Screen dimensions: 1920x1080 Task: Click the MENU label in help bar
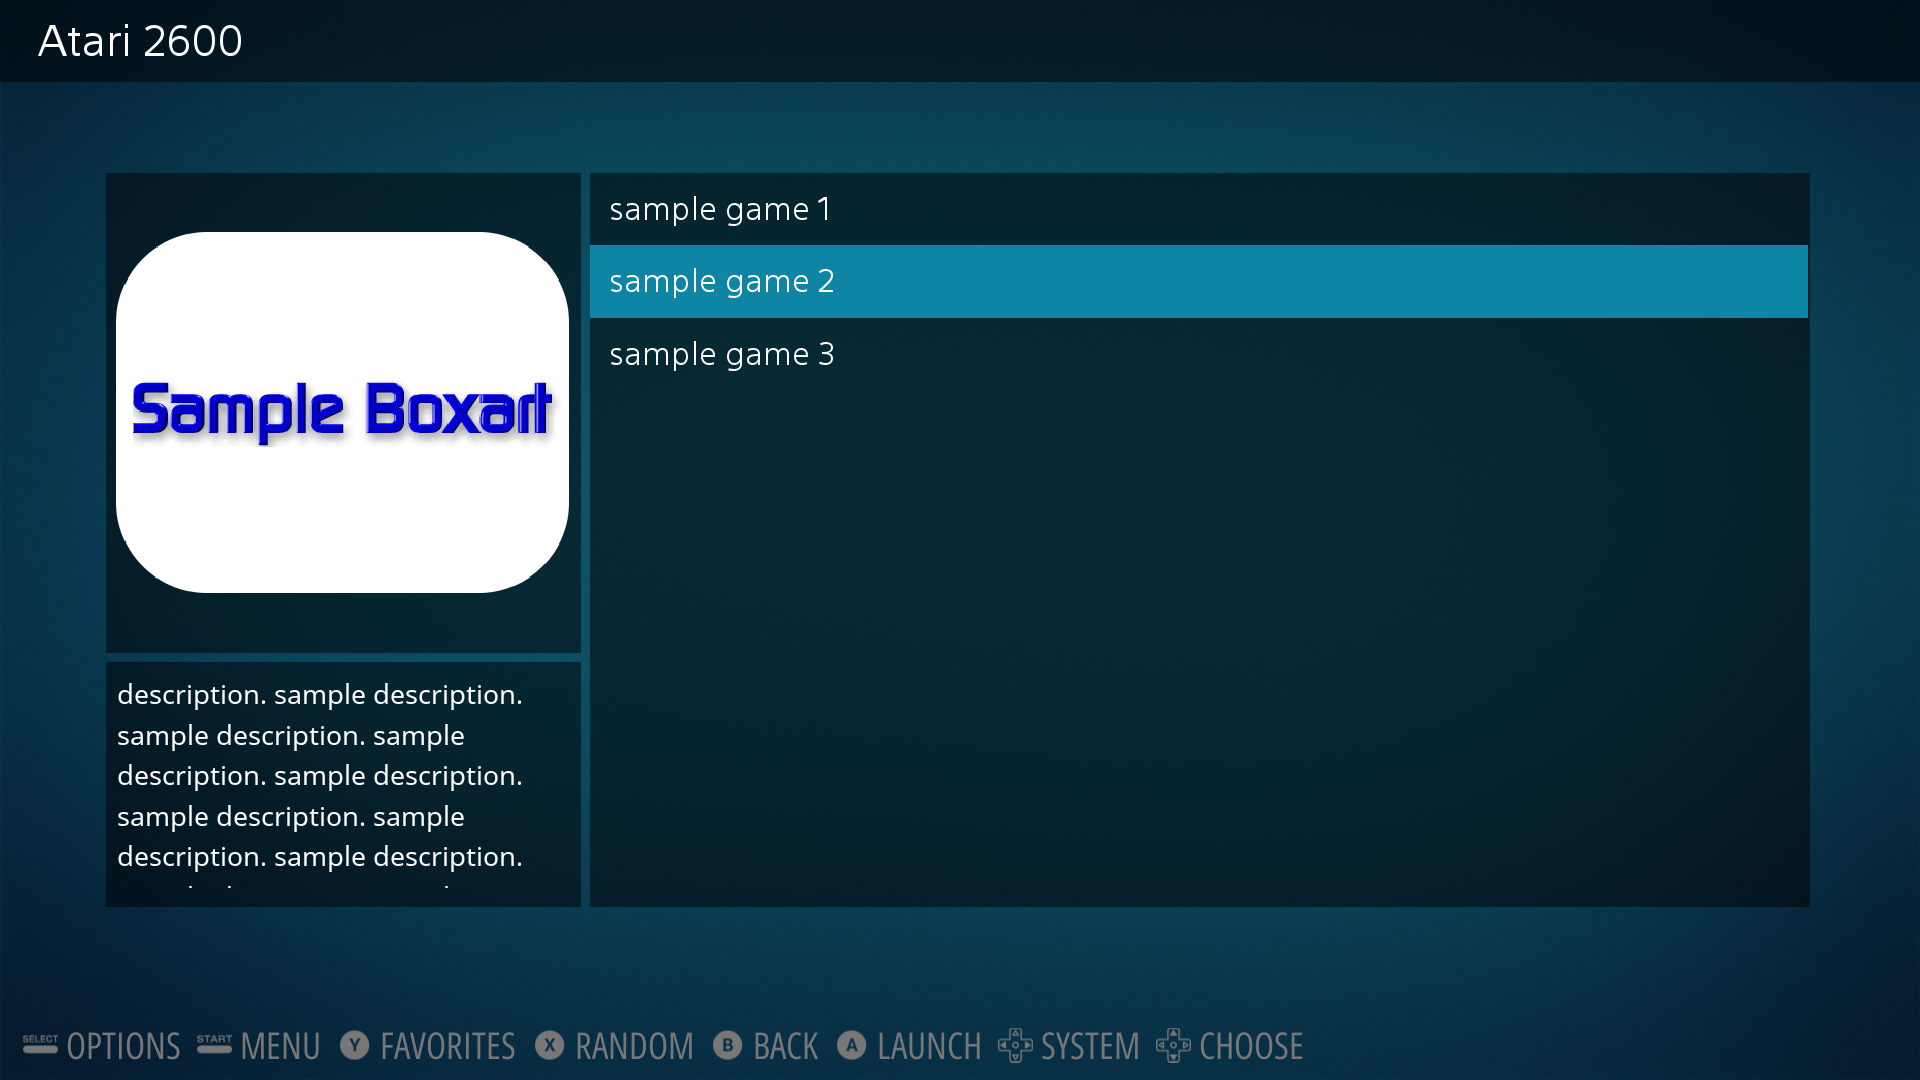click(280, 1047)
